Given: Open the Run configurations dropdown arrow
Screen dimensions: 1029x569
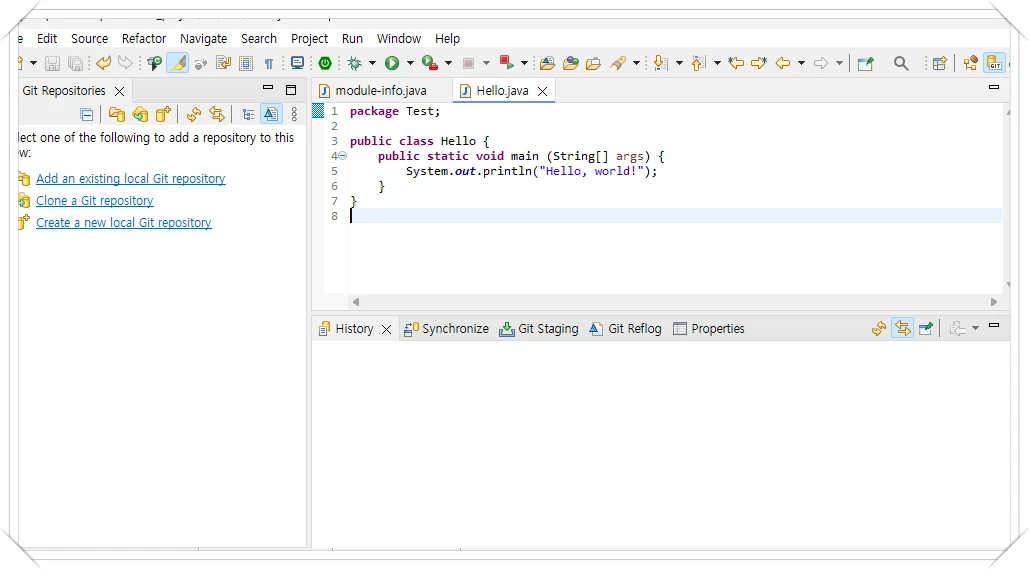Looking at the screenshot, I should coord(410,63).
